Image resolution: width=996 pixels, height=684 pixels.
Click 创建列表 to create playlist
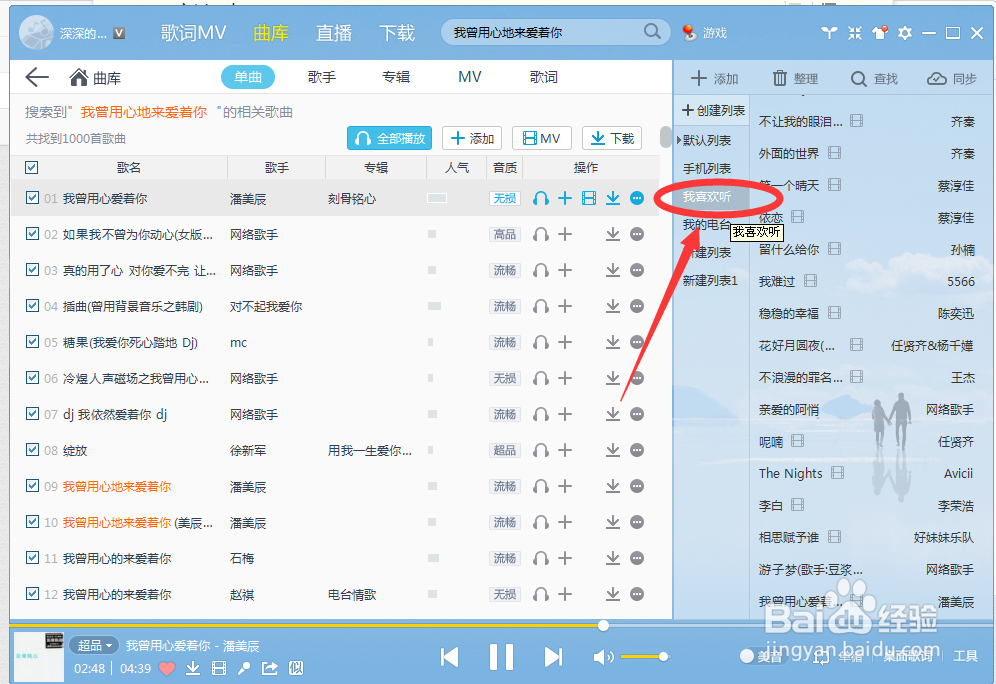pos(713,111)
